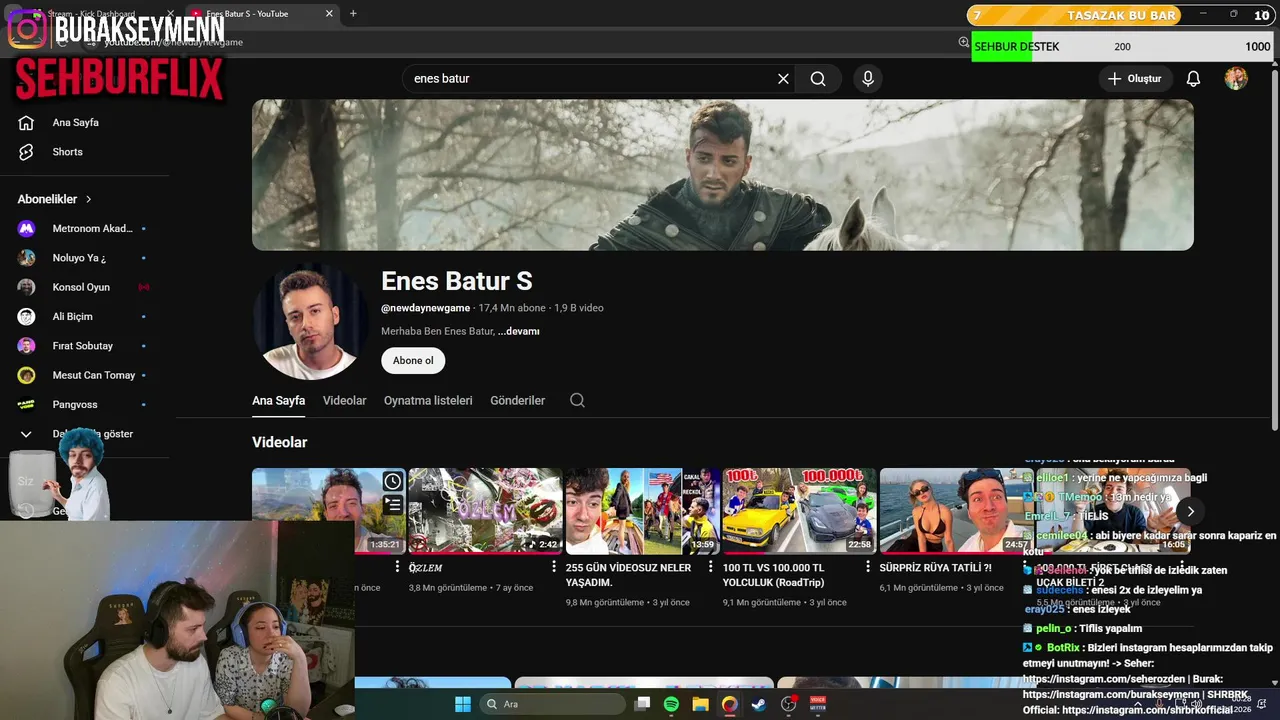Viewport: 1280px width, 720px height.
Task: Expand the sidebar subscriptions with the down chevron
Action: (x=27, y=434)
